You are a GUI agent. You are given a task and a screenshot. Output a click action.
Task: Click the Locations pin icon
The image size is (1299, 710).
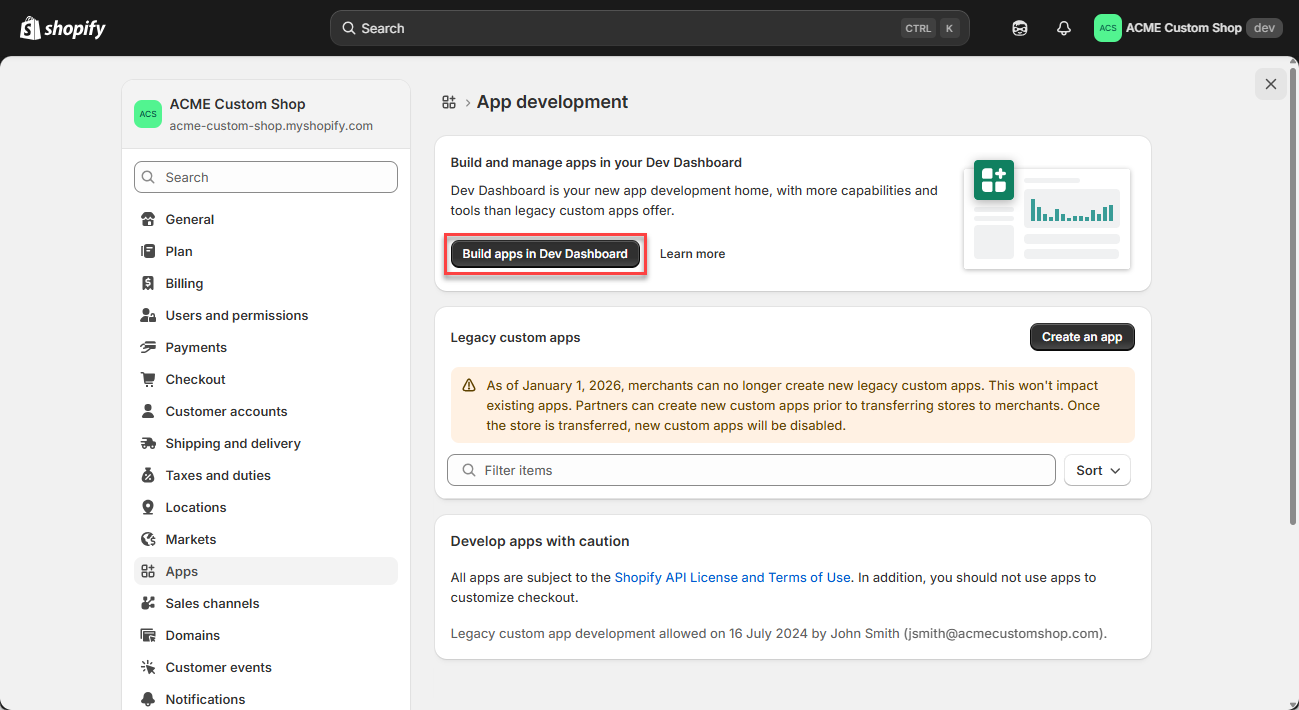coord(148,507)
